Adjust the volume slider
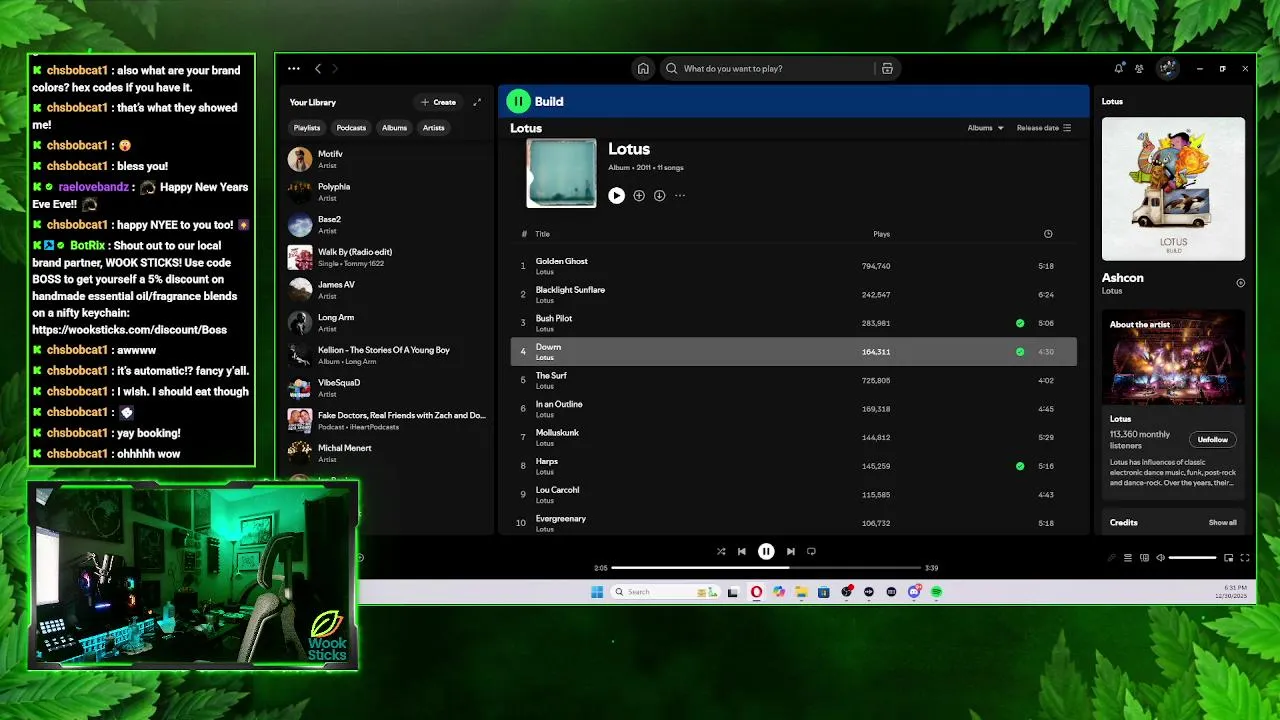Screen dimensions: 1280x720 (x=1192, y=558)
